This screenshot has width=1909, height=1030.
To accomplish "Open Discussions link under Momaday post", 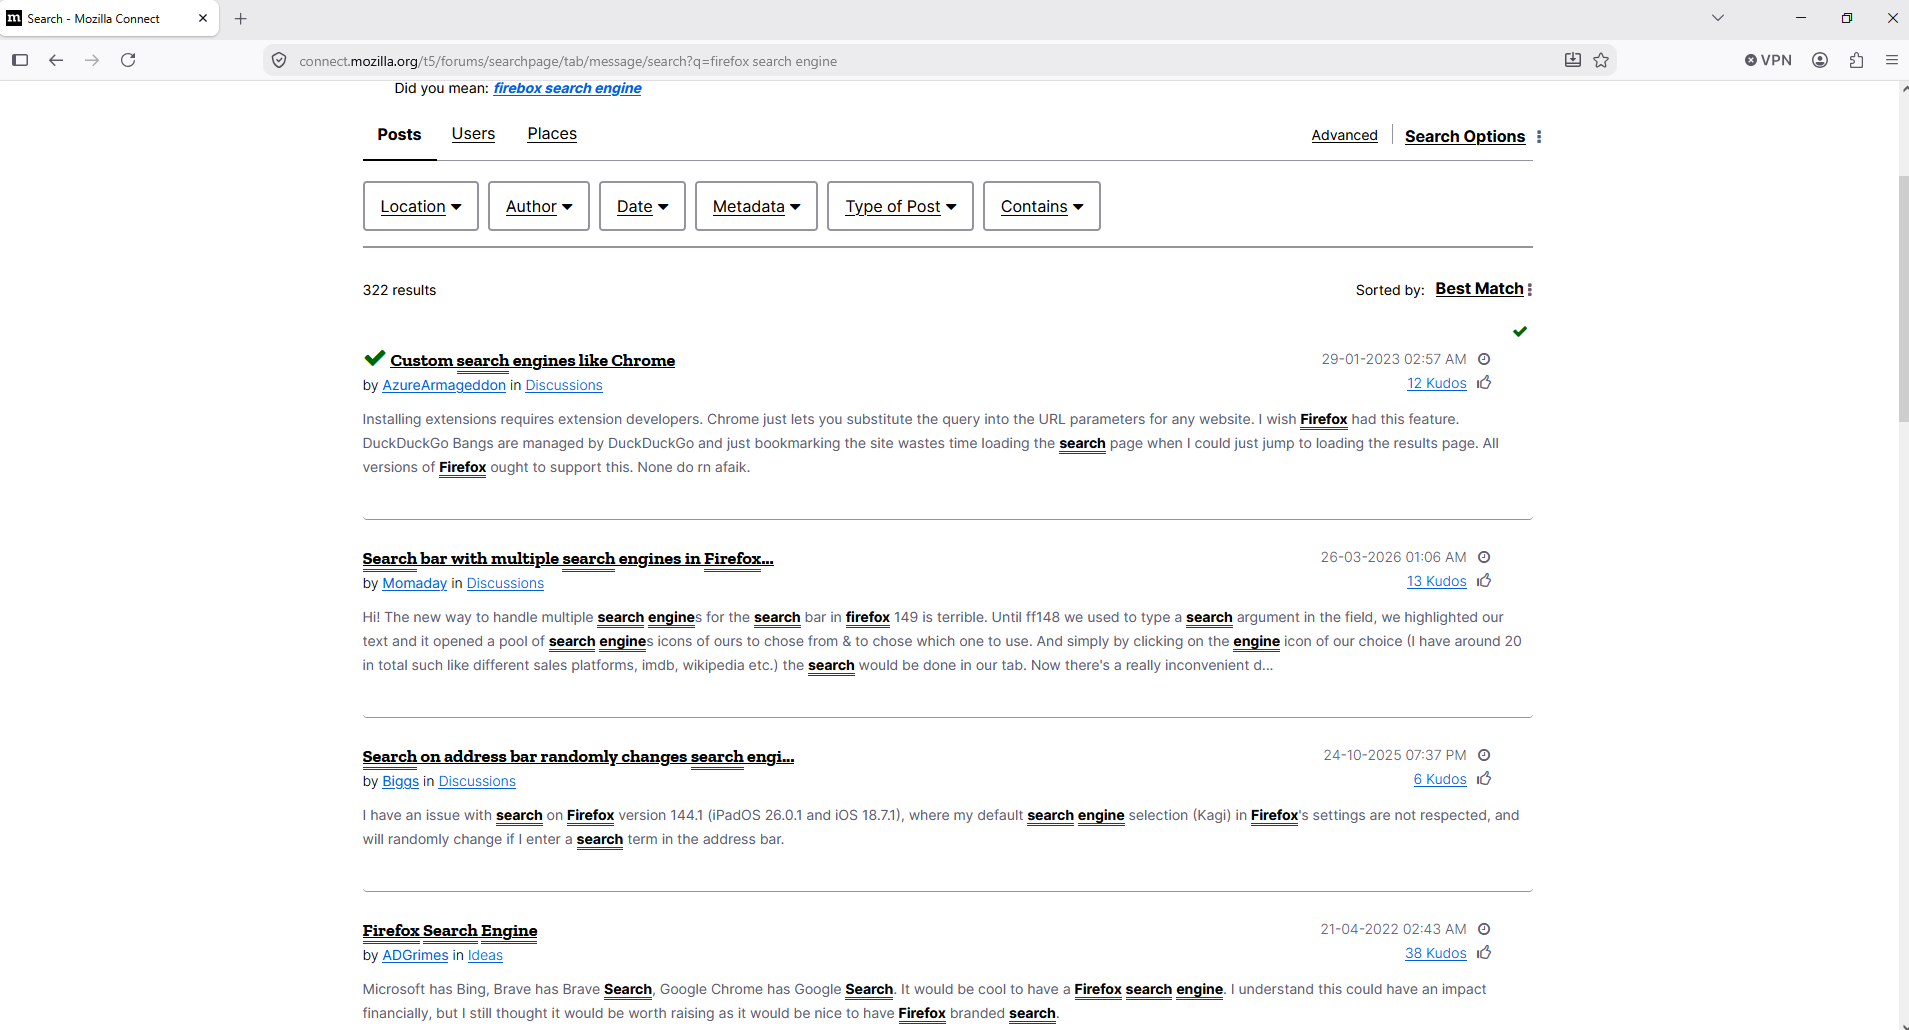I will tap(505, 583).
